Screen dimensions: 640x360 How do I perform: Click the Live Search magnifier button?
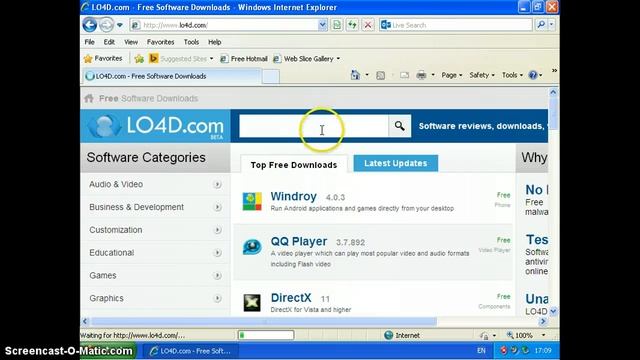tap(541, 25)
